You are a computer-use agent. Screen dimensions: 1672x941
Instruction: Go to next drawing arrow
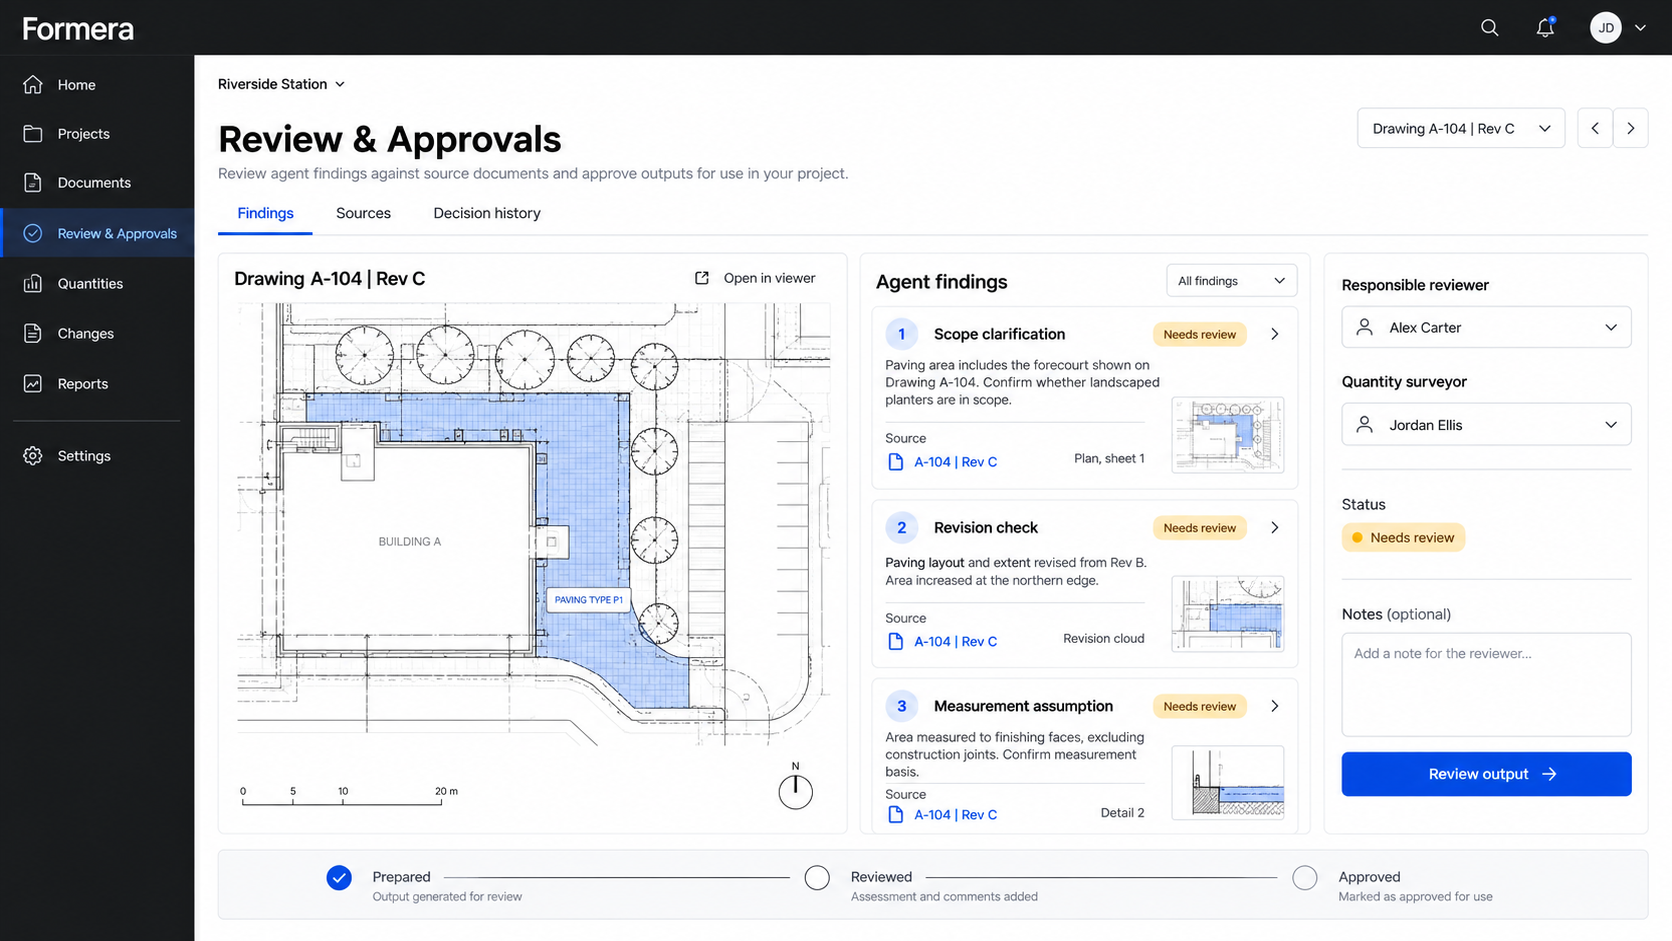click(1631, 129)
